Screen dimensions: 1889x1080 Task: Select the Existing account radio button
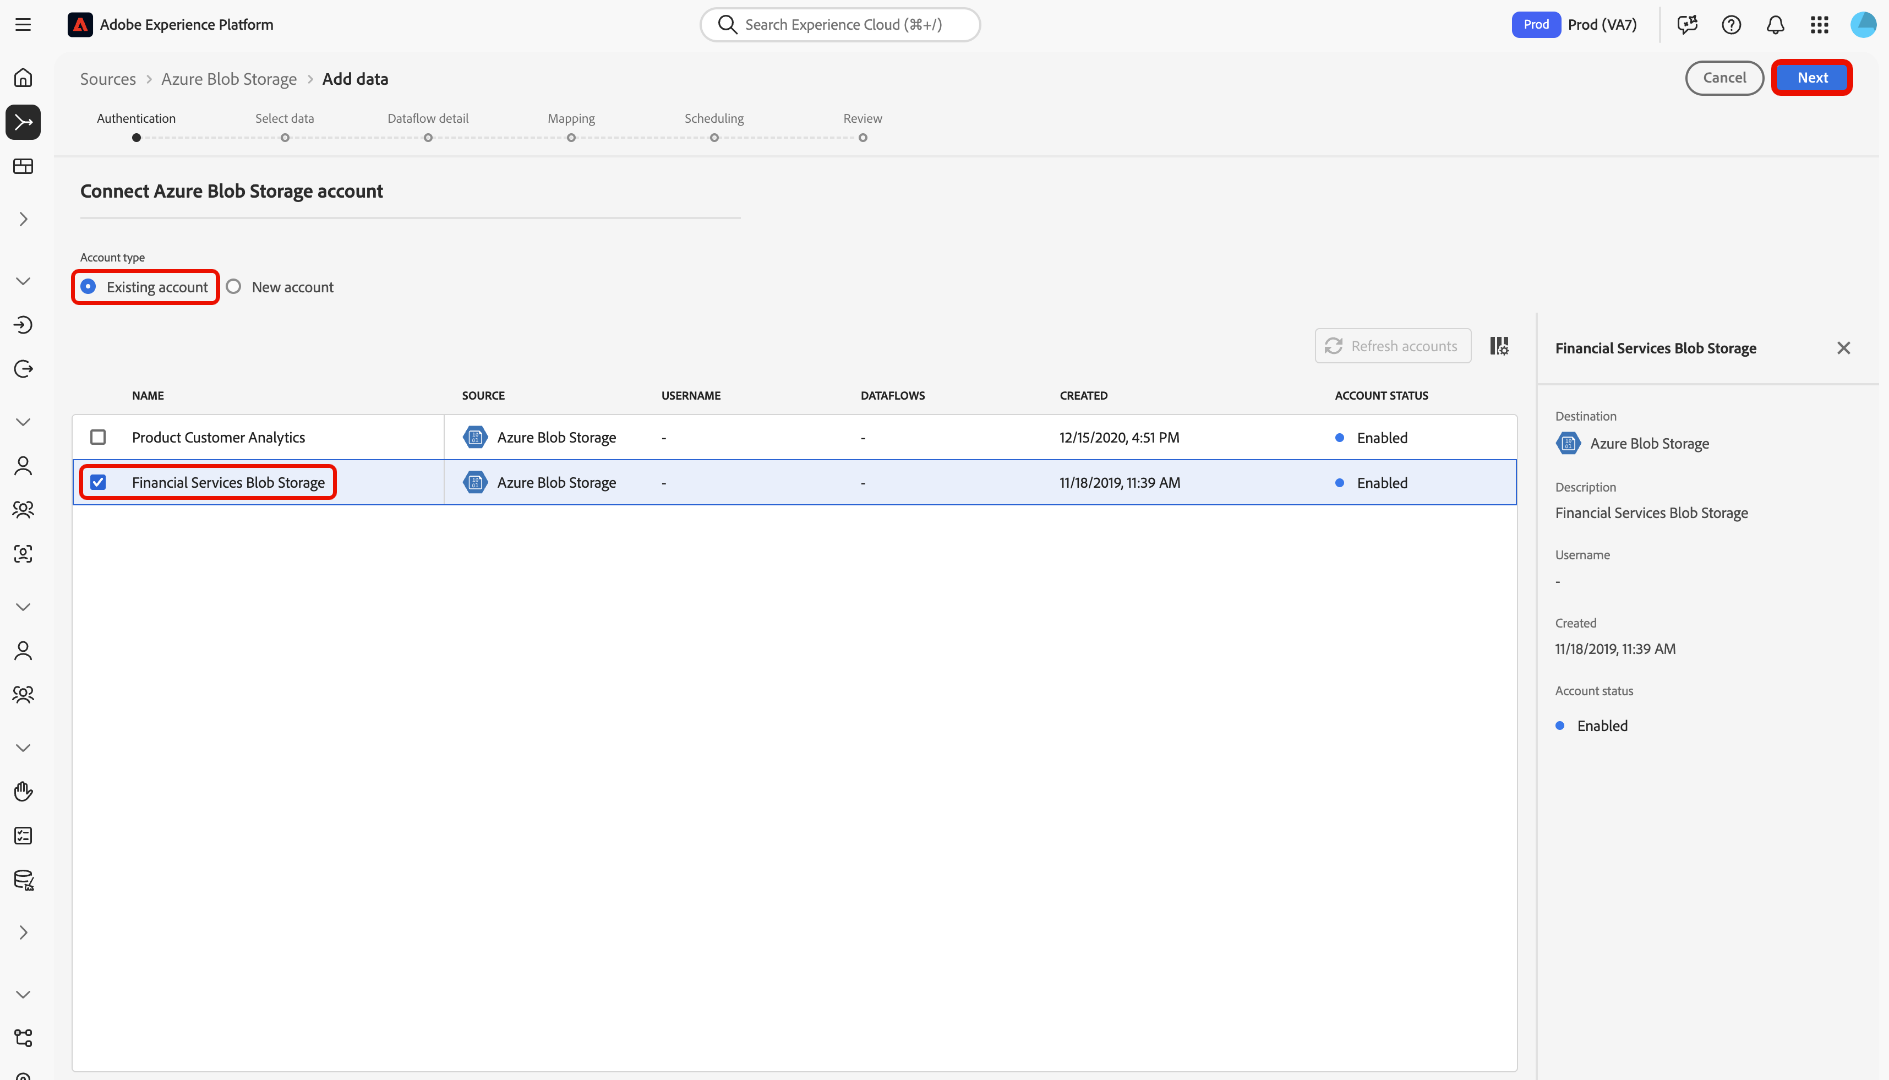89,287
